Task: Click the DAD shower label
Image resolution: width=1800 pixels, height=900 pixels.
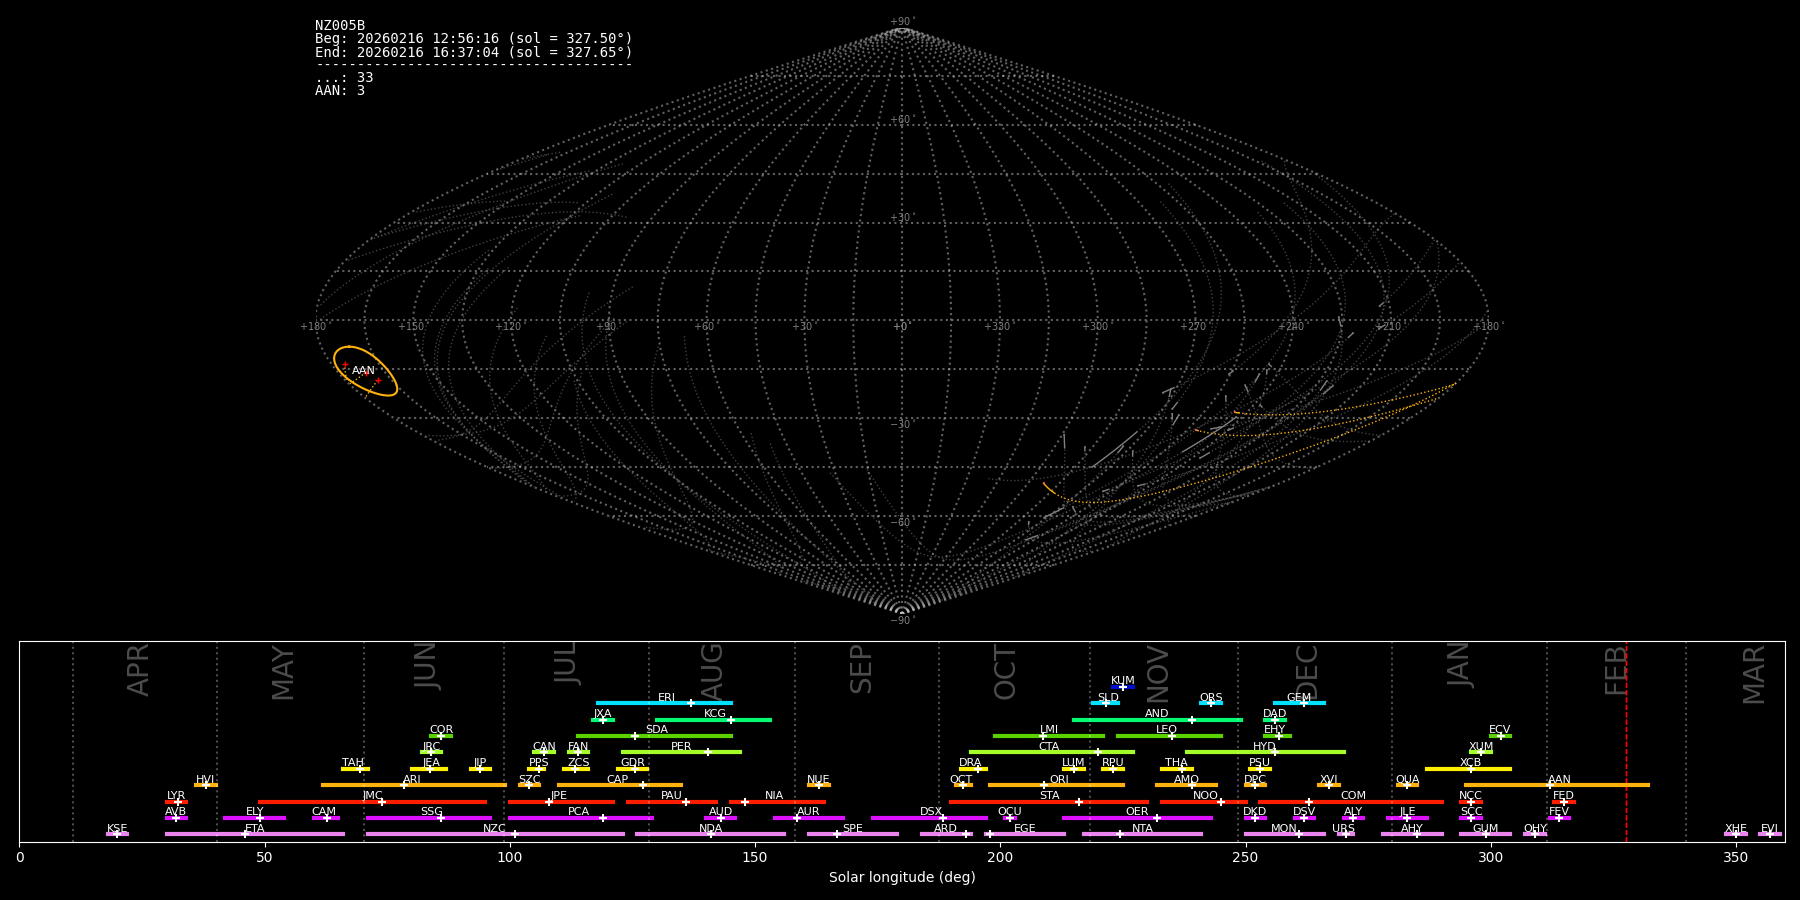Action: coord(1275,714)
